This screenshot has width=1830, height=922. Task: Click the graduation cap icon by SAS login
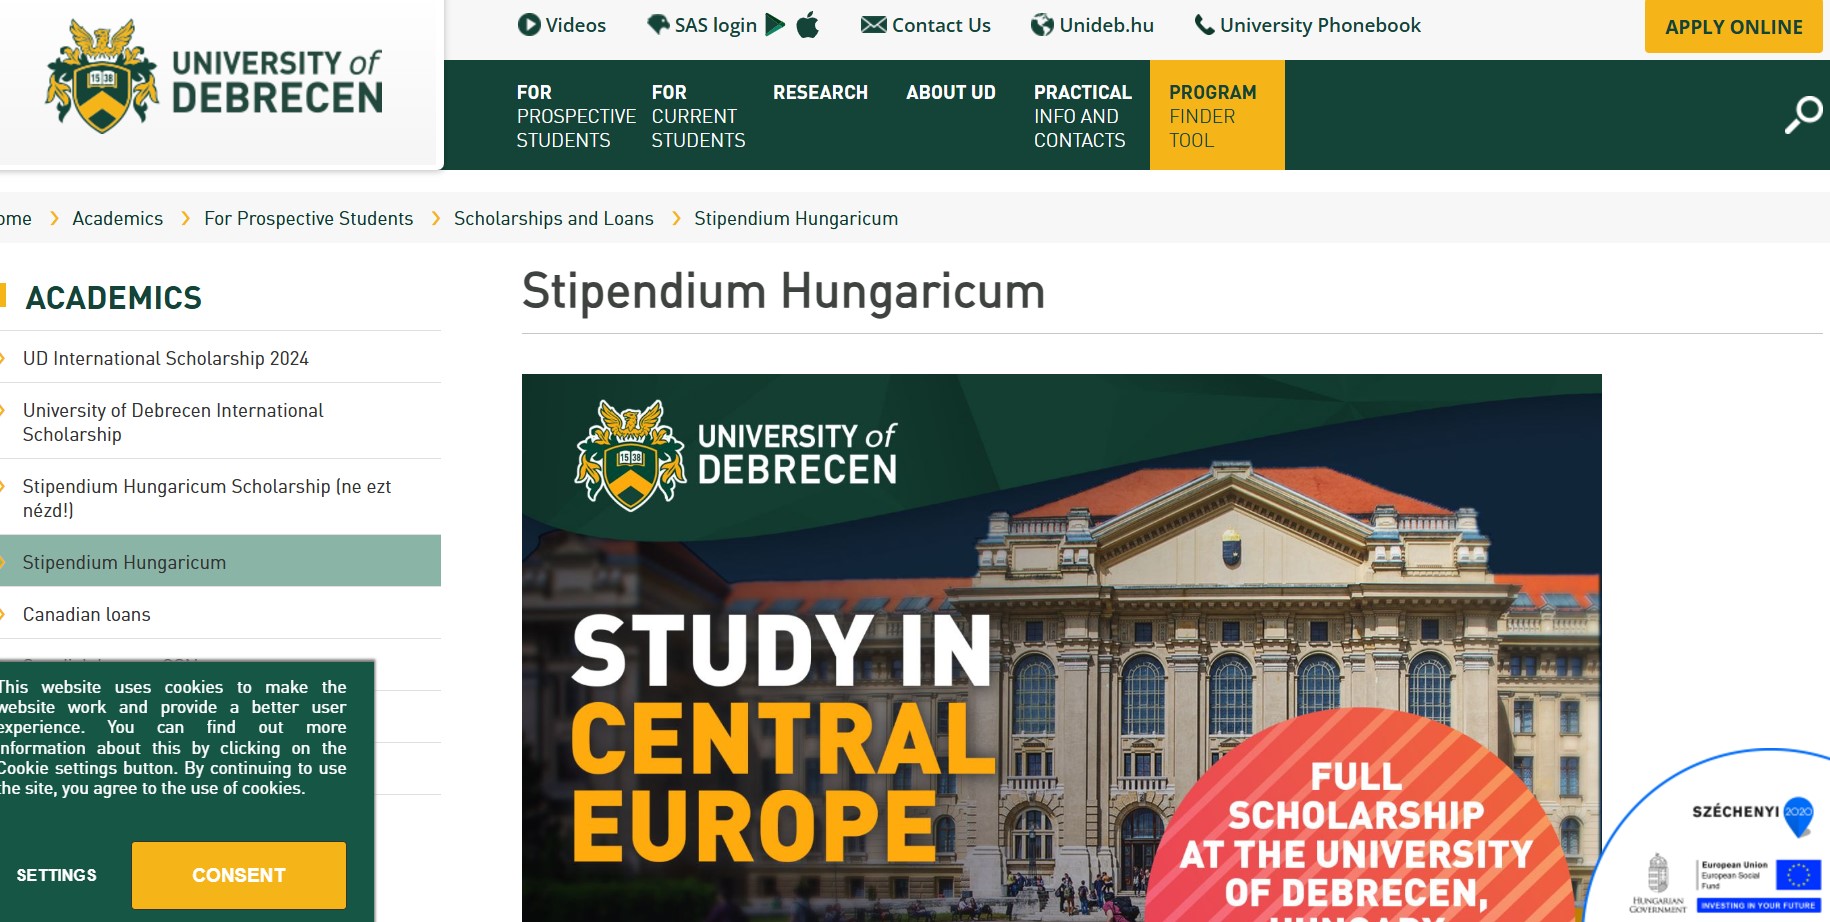(658, 24)
